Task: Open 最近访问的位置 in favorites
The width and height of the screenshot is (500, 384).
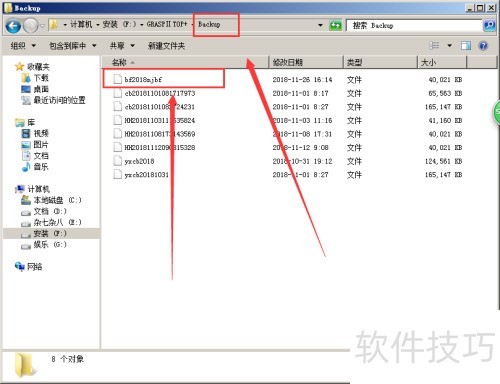Action: pyautogui.click(x=59, y=100)
